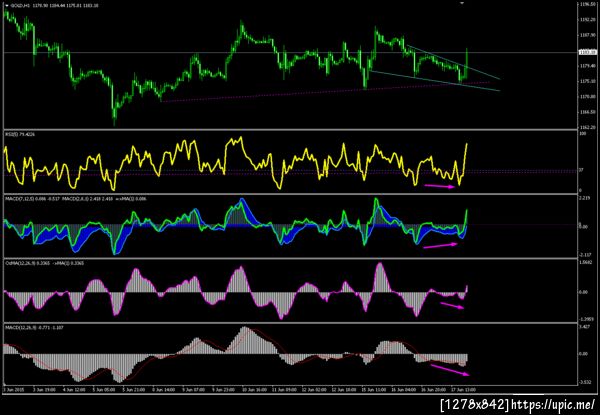Click the 1196.50 price scale label
Image resolution: width=600 pixels, height=415 pixels.
(587, 5)
